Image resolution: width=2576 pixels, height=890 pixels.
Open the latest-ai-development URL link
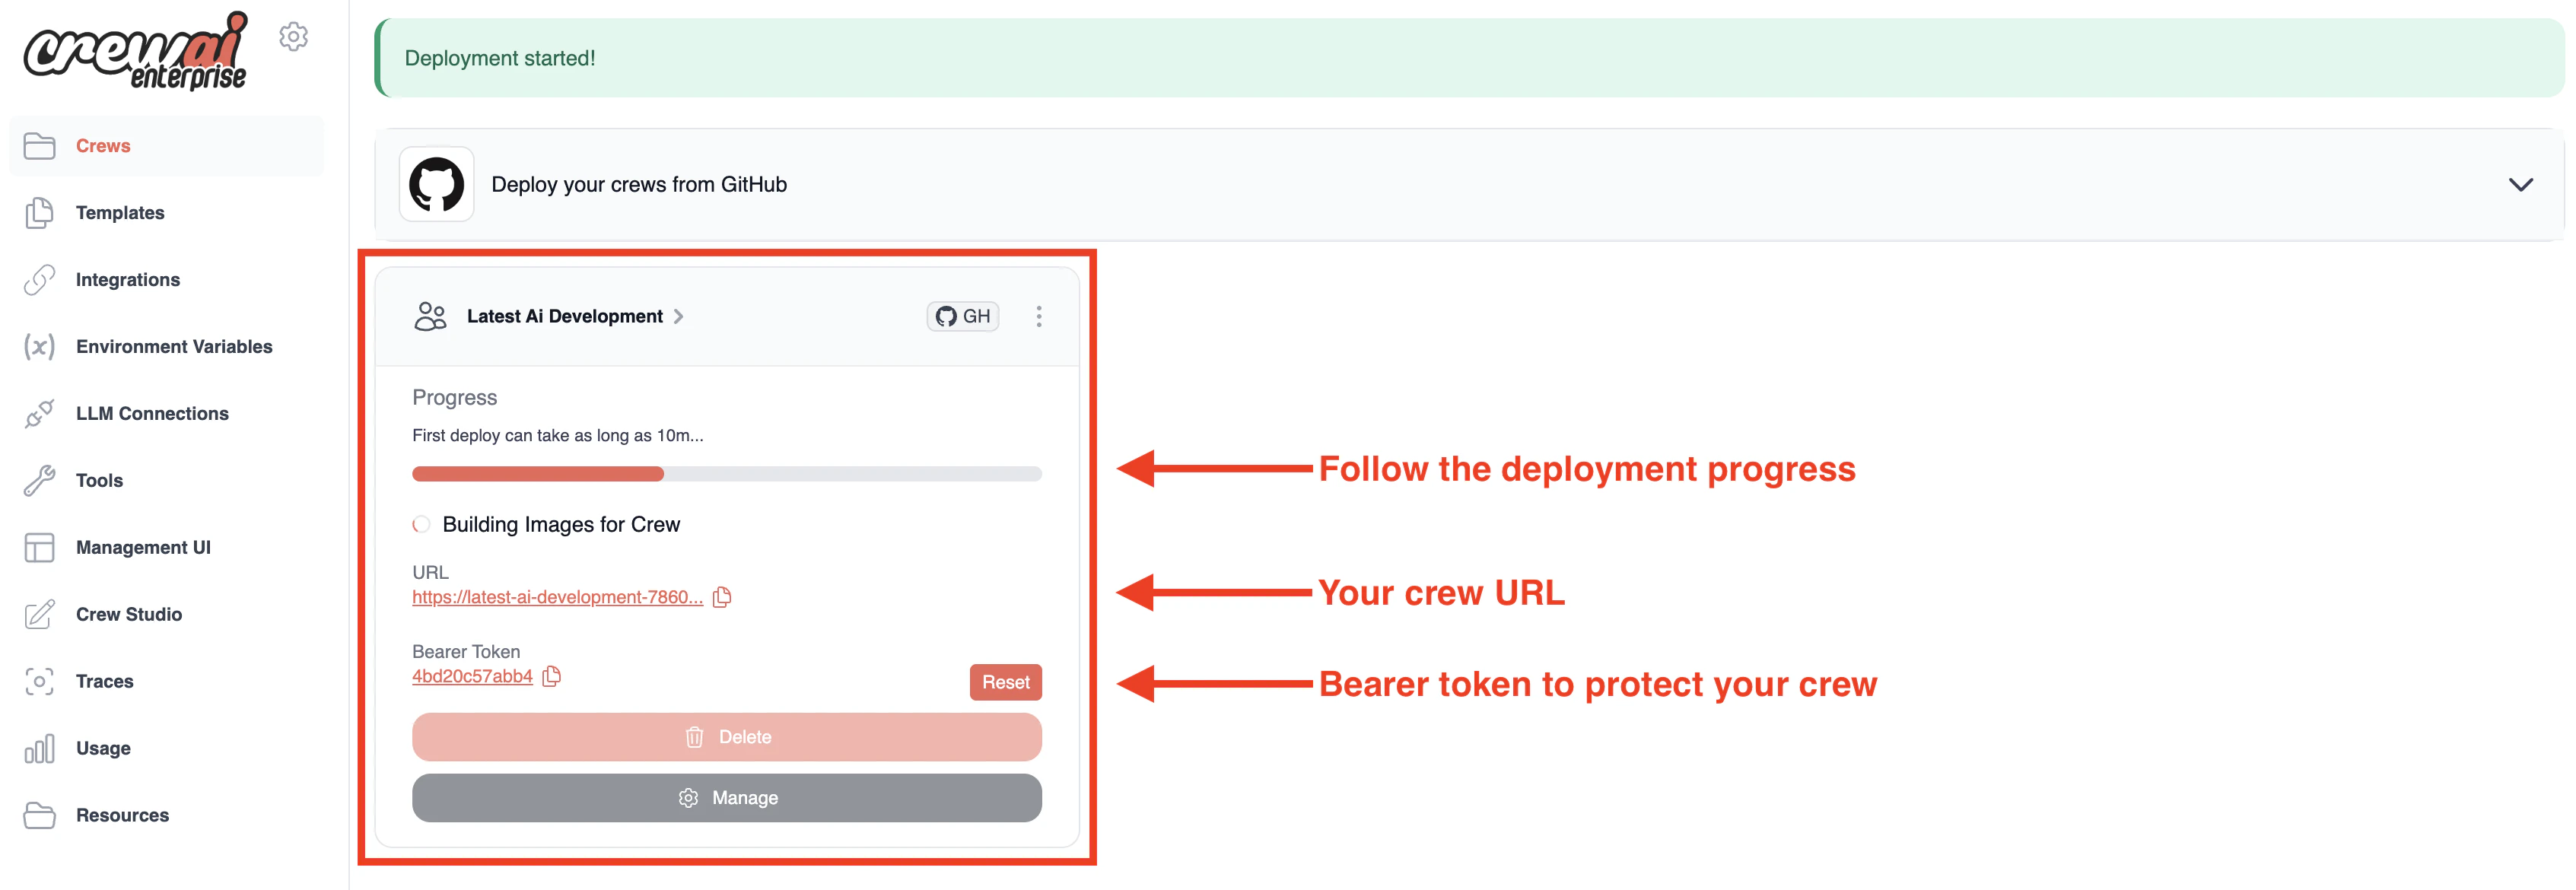557,597
